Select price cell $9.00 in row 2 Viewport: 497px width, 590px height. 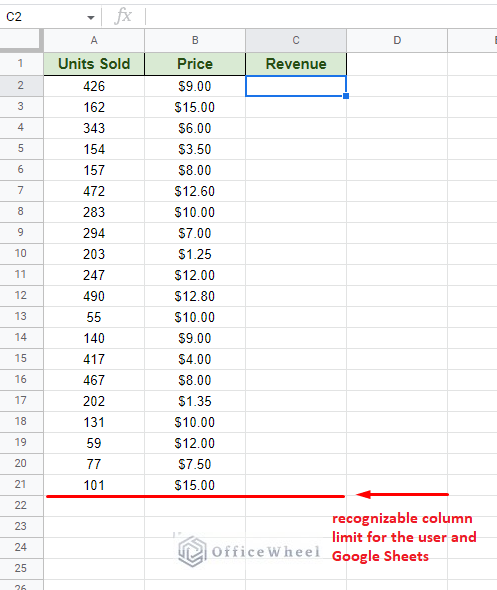pos(195,86)
